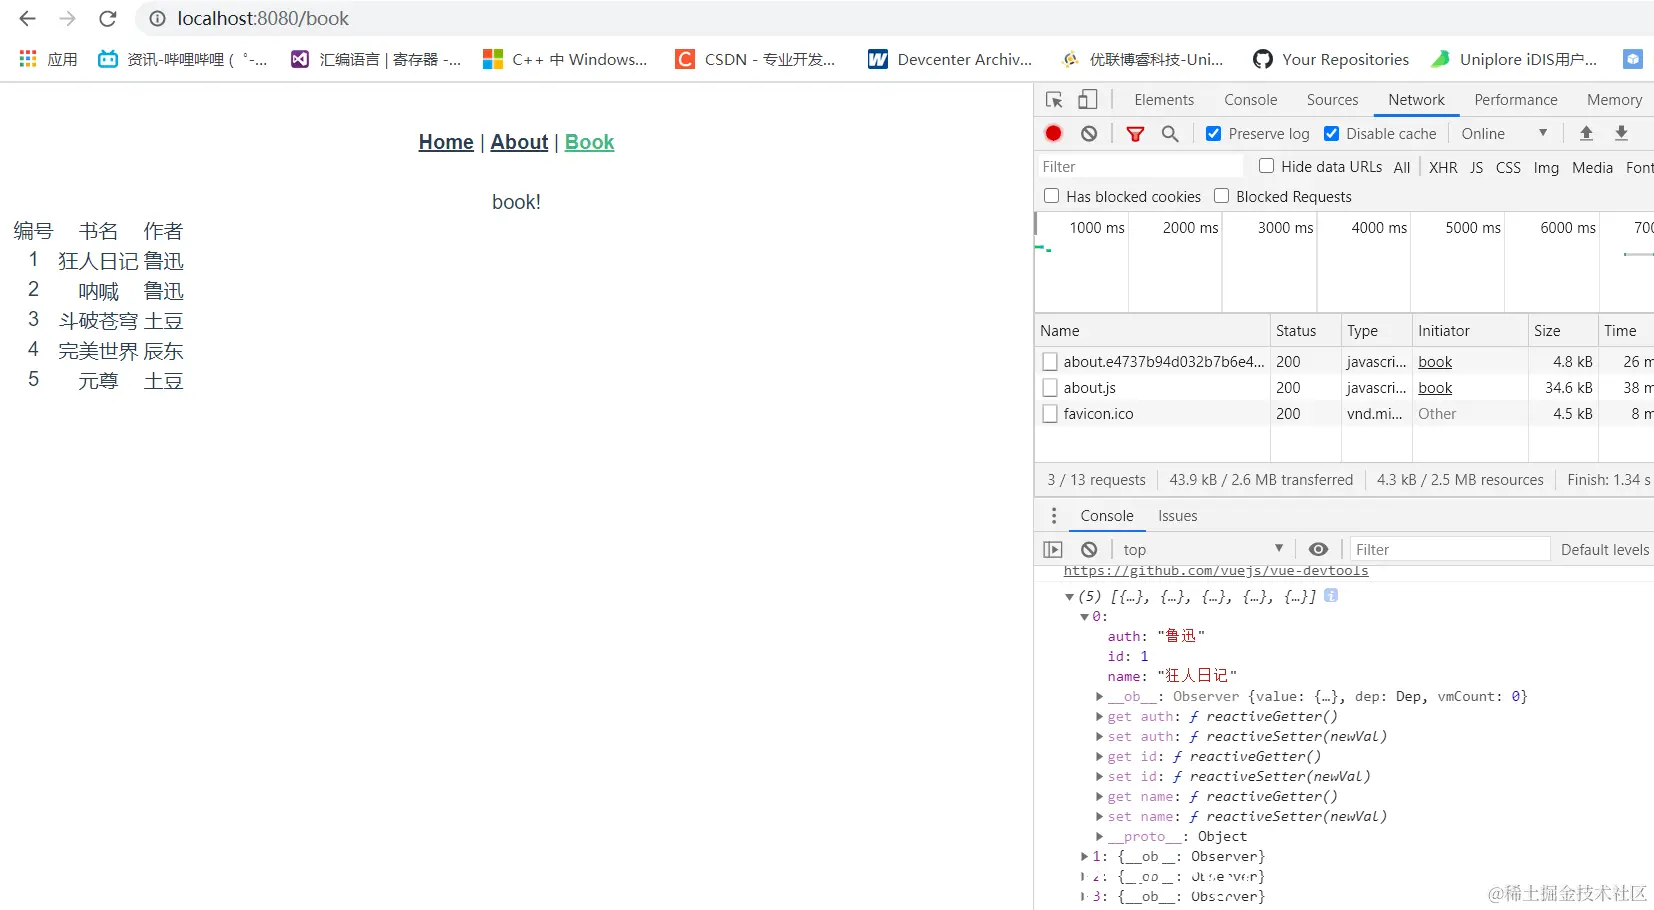Expand the get auth reactiveGetter entry
The width and height of the screenshot is (1654, 910).
[x=1100, y=717]
